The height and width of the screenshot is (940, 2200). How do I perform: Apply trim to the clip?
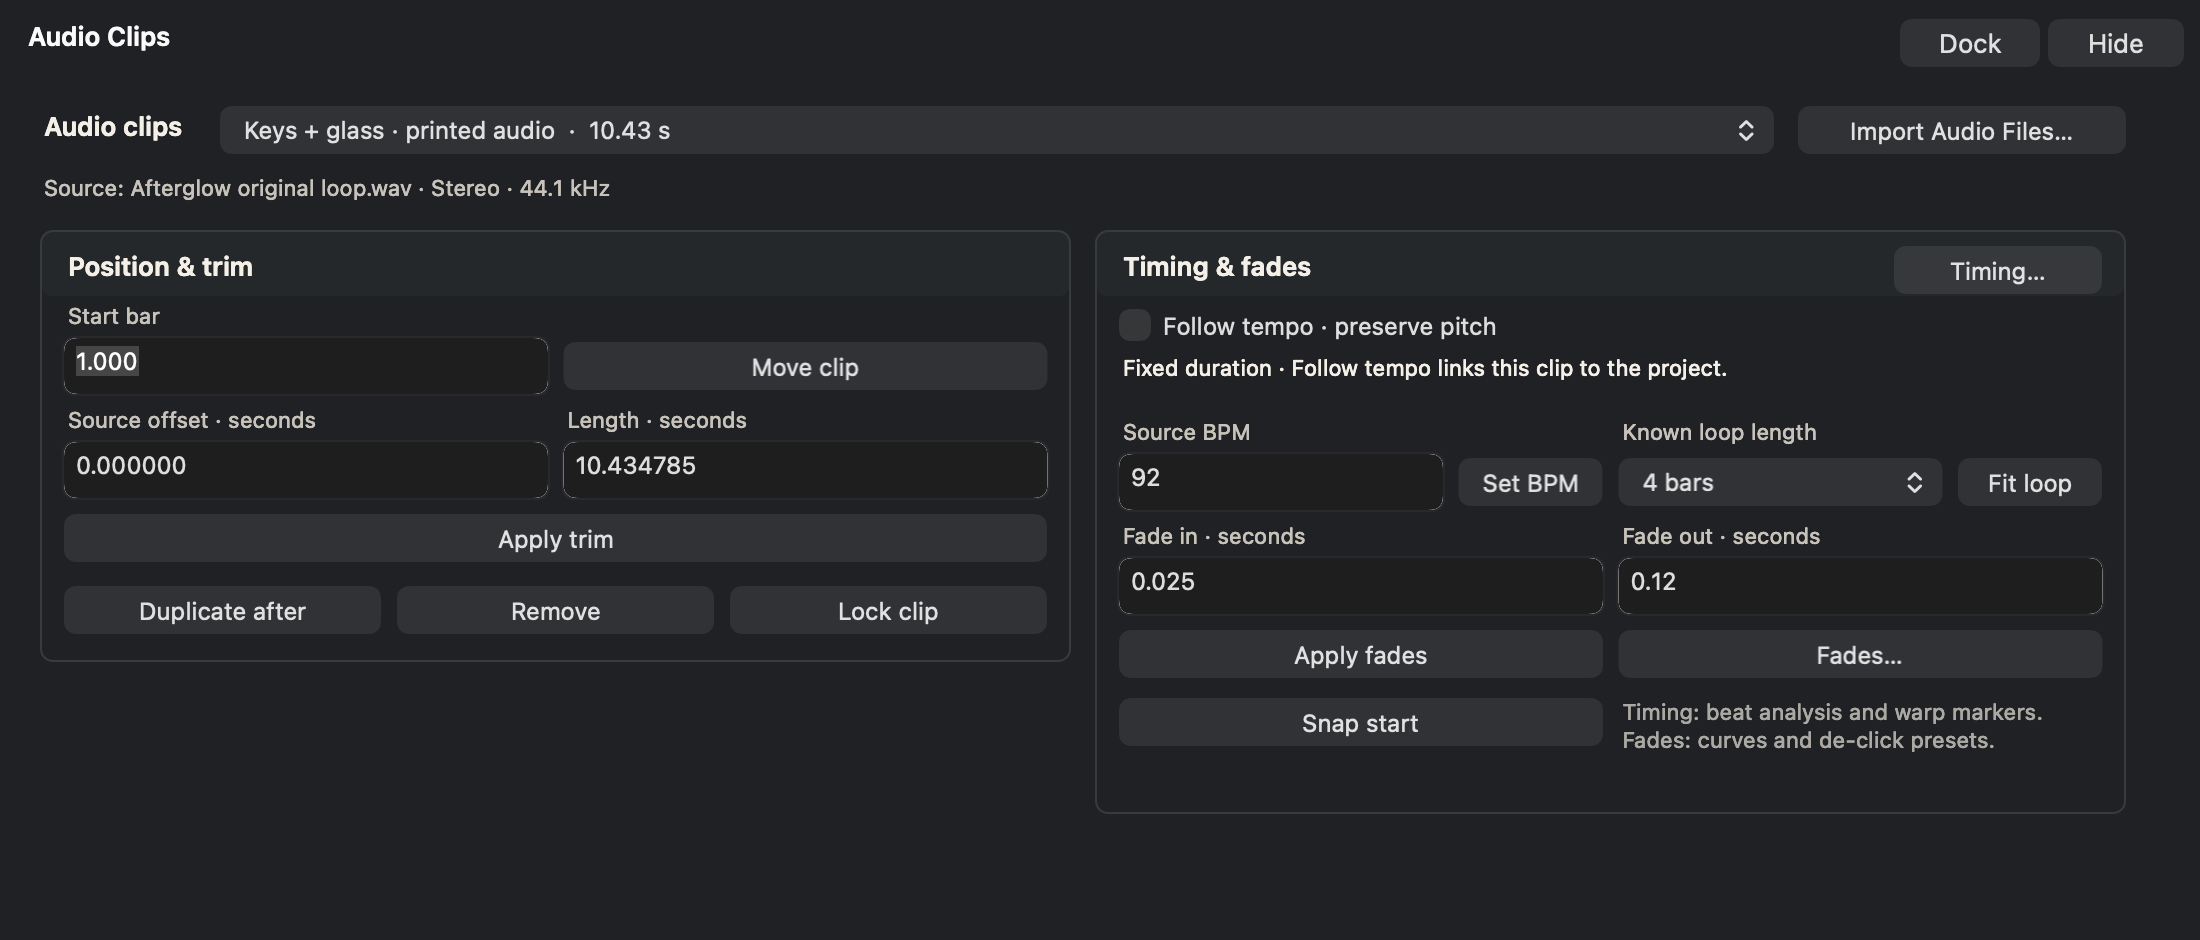555,538
